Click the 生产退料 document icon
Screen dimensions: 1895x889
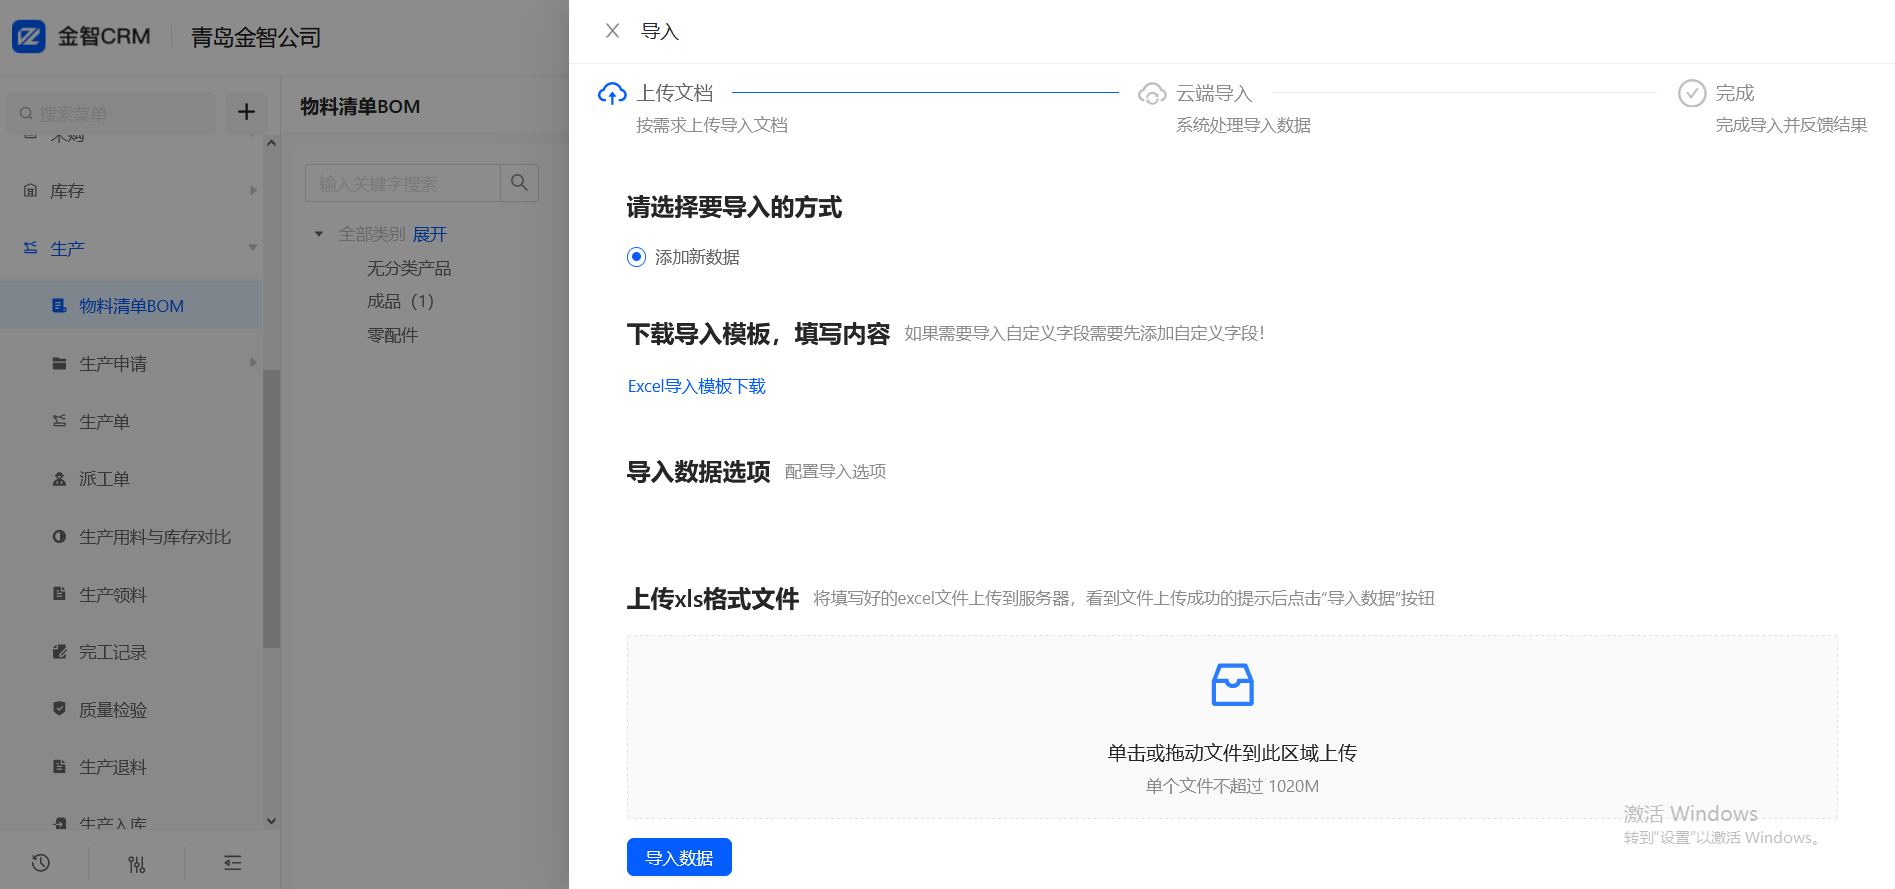59,766
